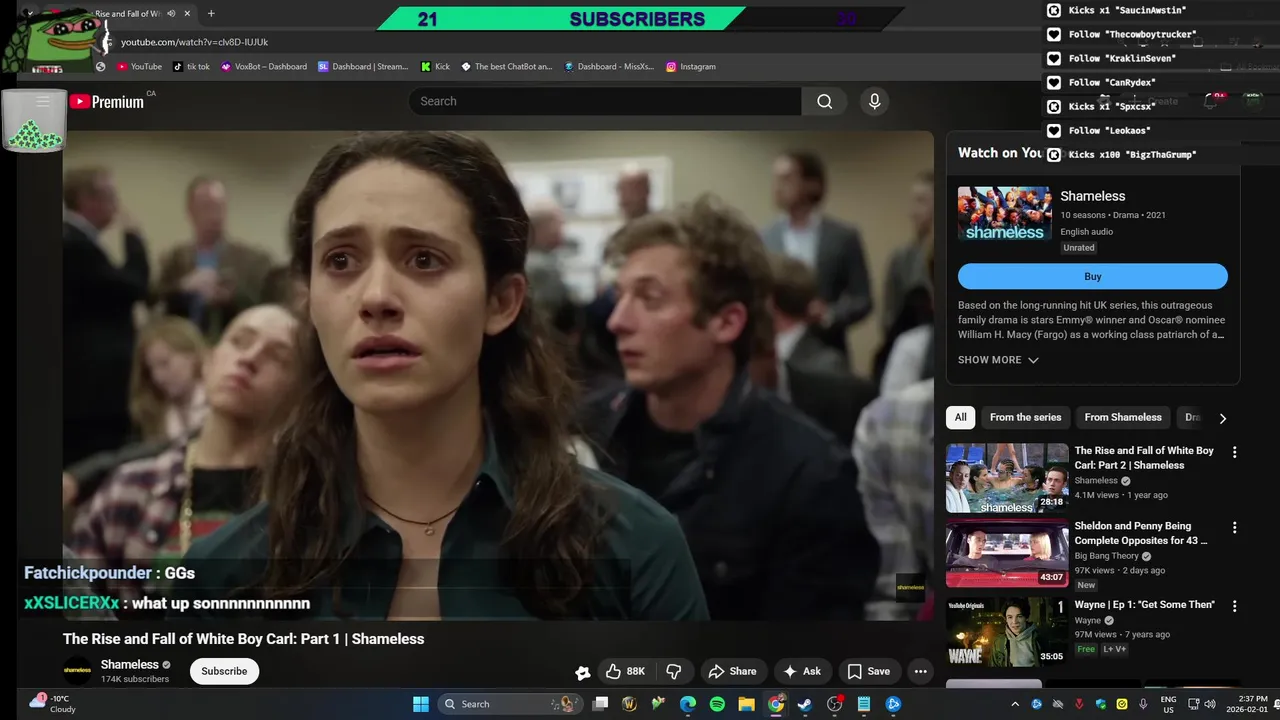1280x720 pixels.
Task: Click the system tray microphone icon
Action: coord(1143,704)
